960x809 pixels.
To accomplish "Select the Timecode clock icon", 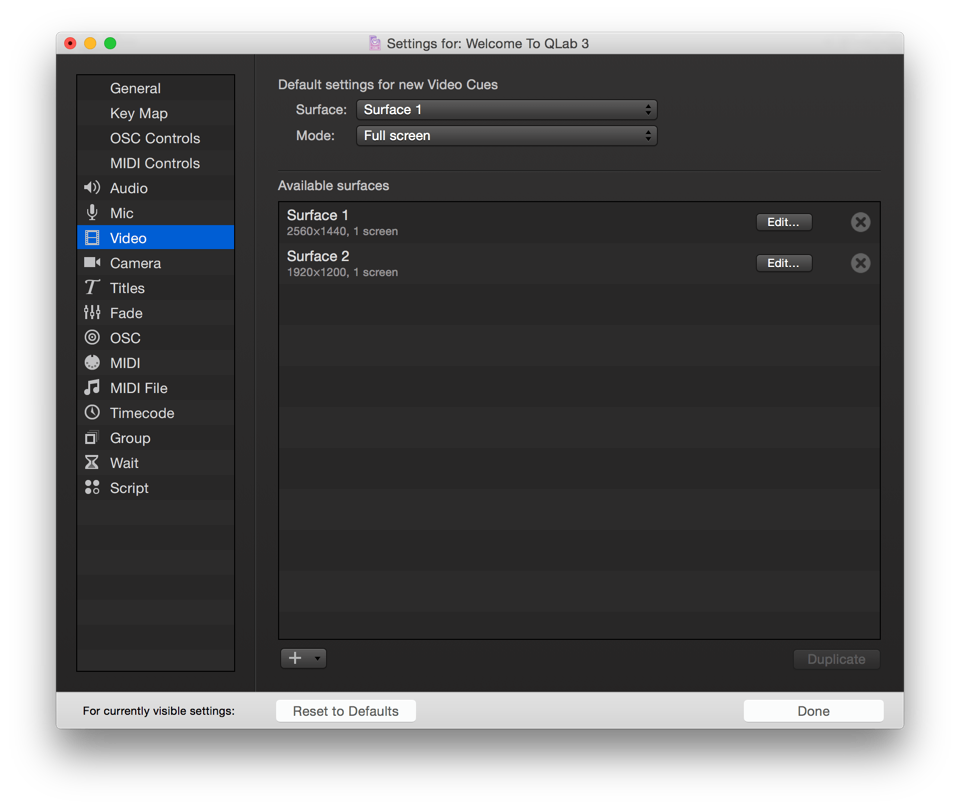I will pos(92,413).
